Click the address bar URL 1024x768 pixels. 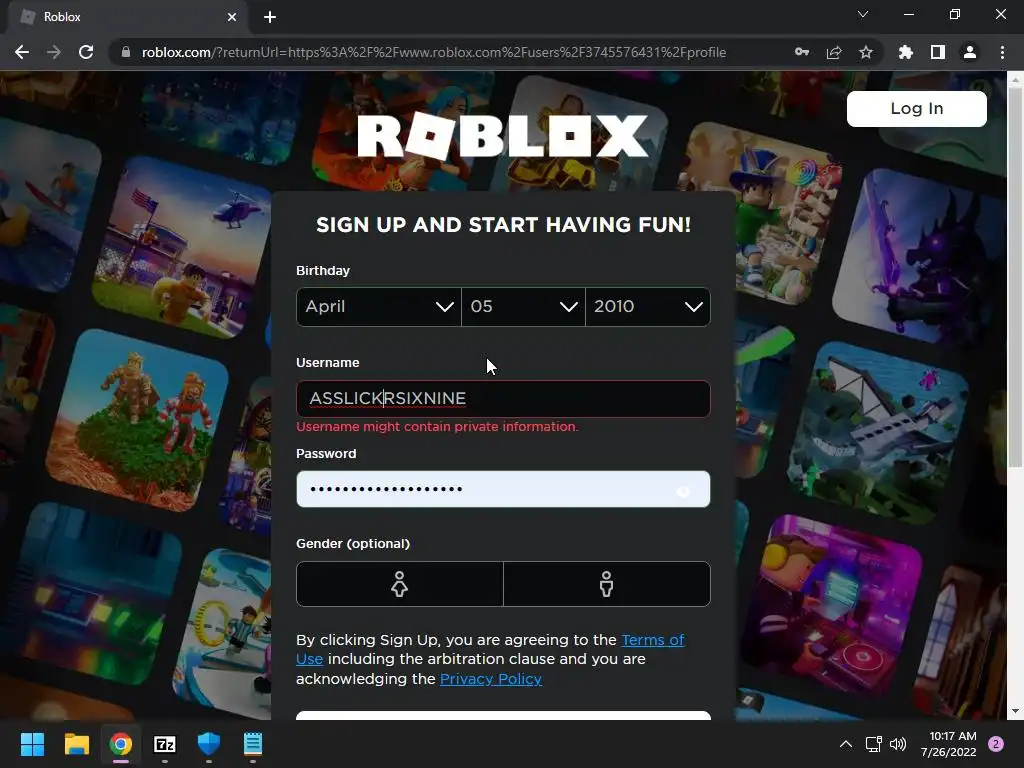(x=434, y=52)
